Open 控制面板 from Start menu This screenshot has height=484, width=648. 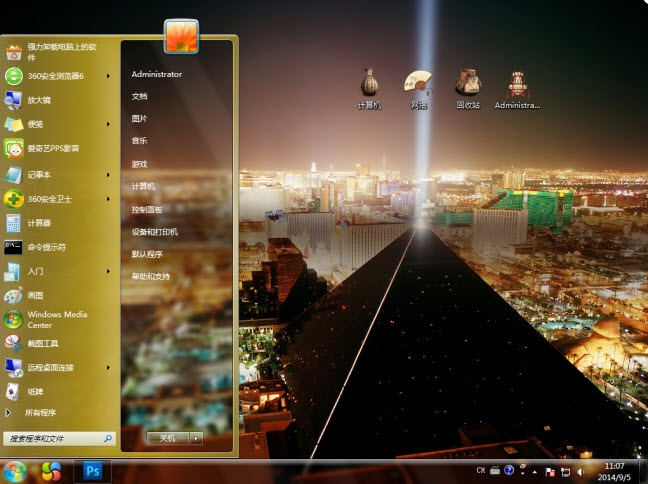147,209
